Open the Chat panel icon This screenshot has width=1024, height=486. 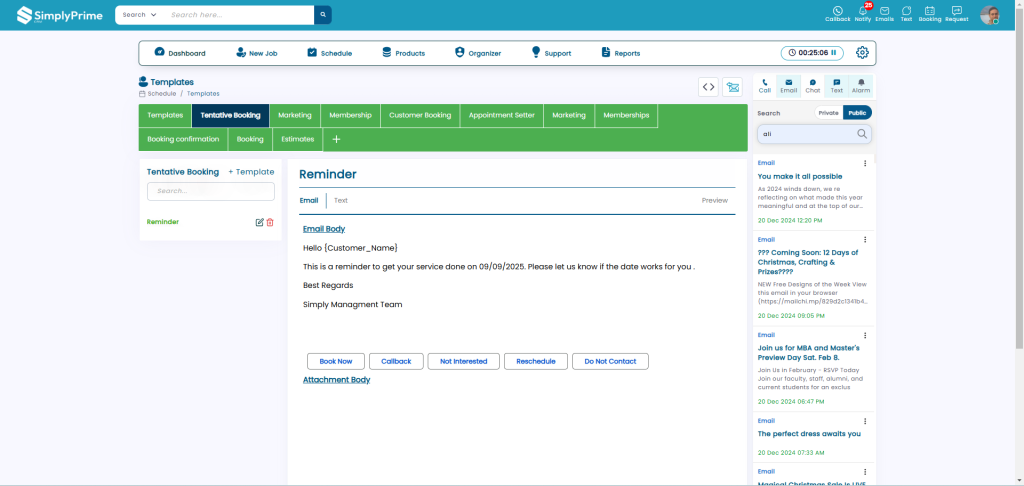[812, 86]
